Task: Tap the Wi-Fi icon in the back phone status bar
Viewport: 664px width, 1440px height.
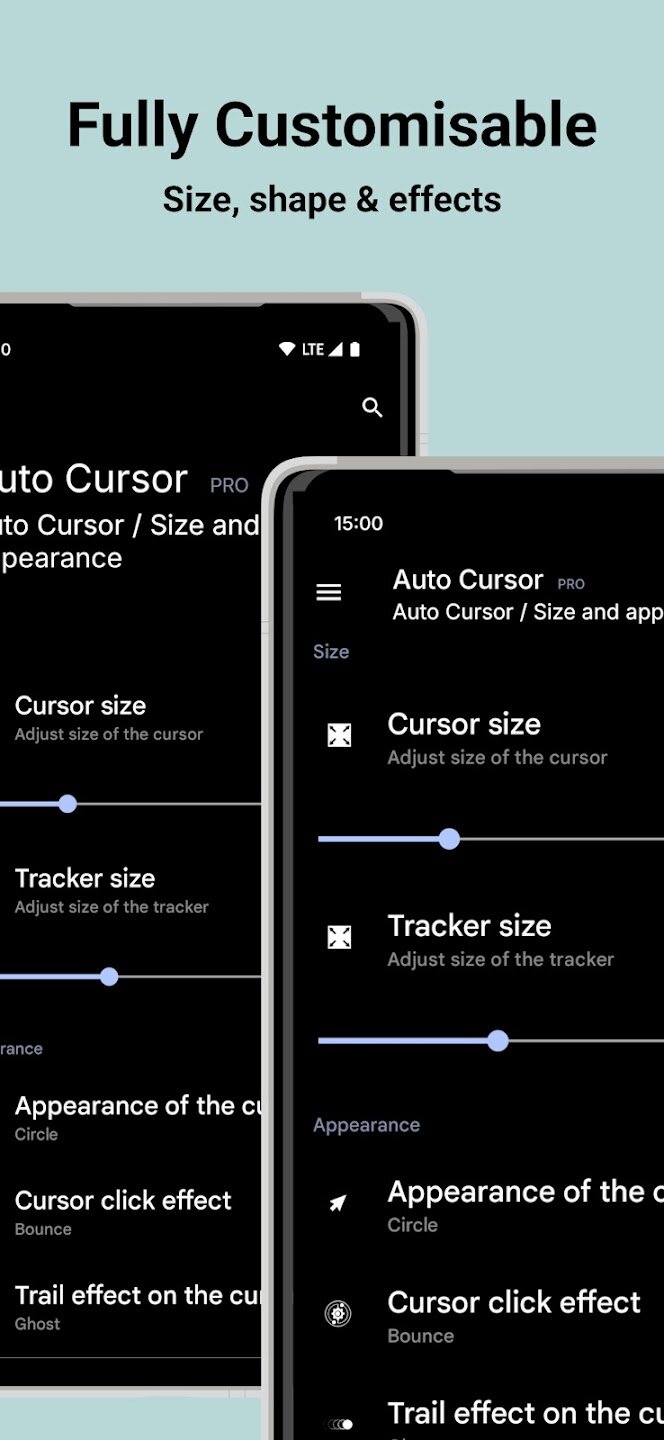Action: [287, 349]
